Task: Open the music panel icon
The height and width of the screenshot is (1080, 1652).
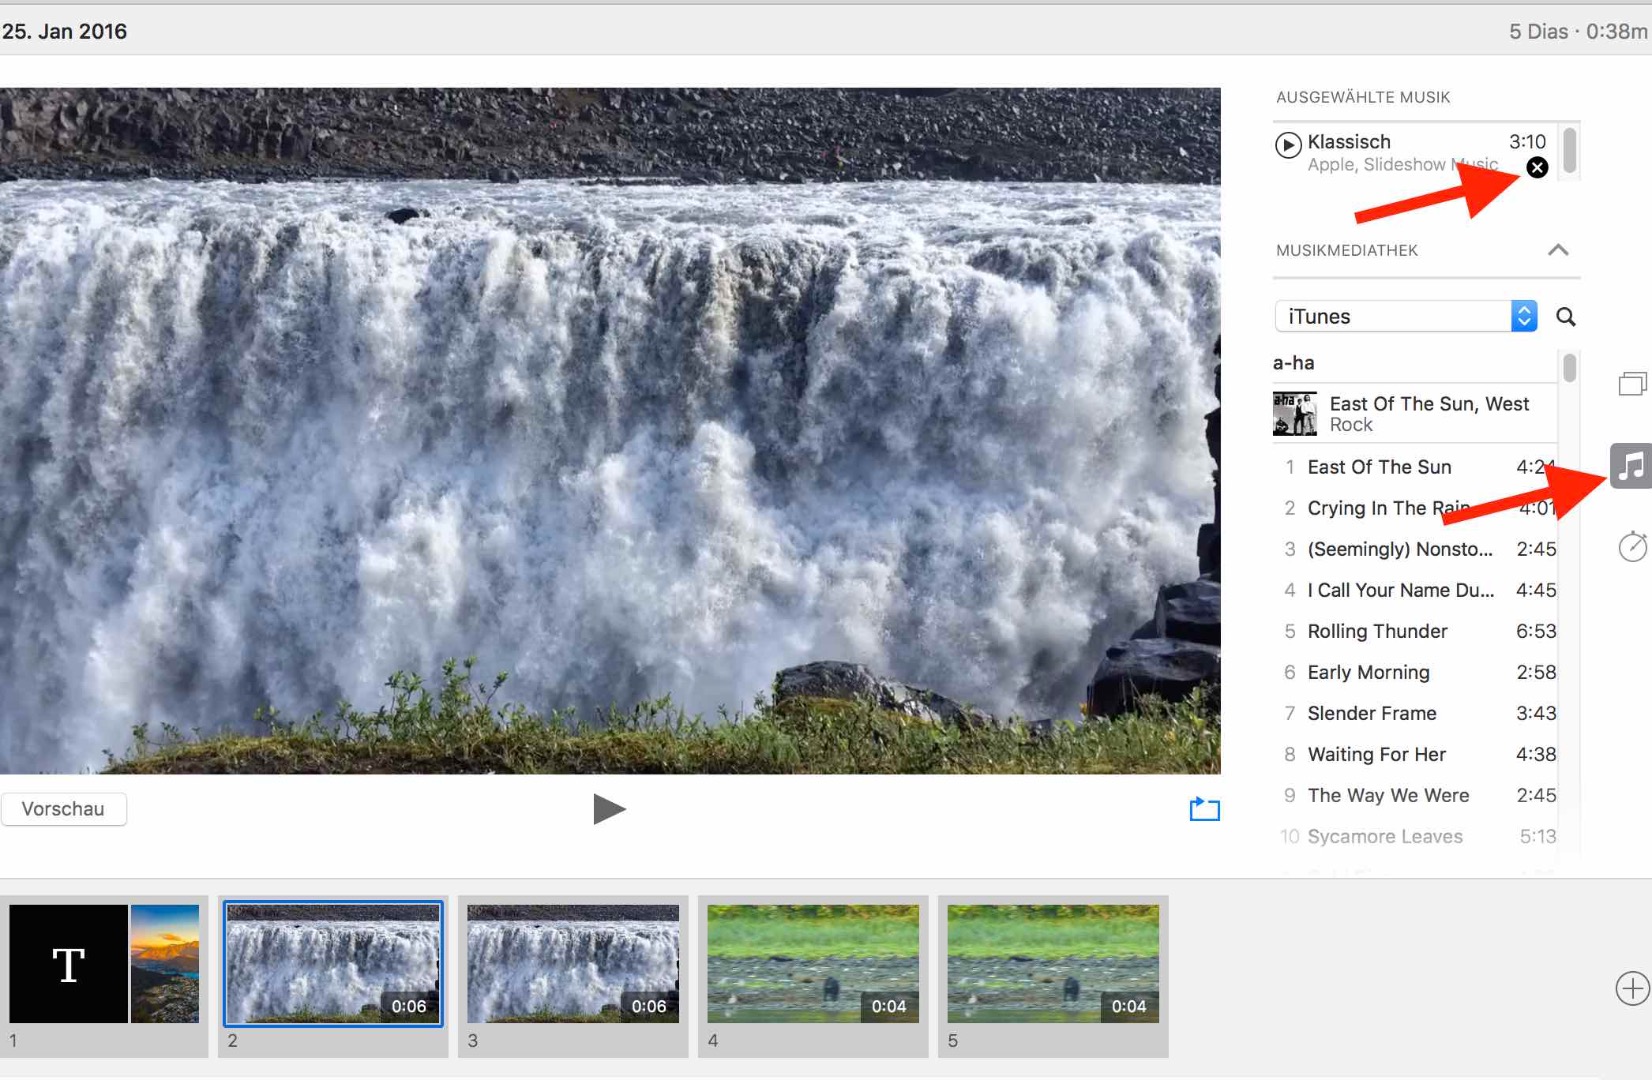Action: tap(1631, 466)
